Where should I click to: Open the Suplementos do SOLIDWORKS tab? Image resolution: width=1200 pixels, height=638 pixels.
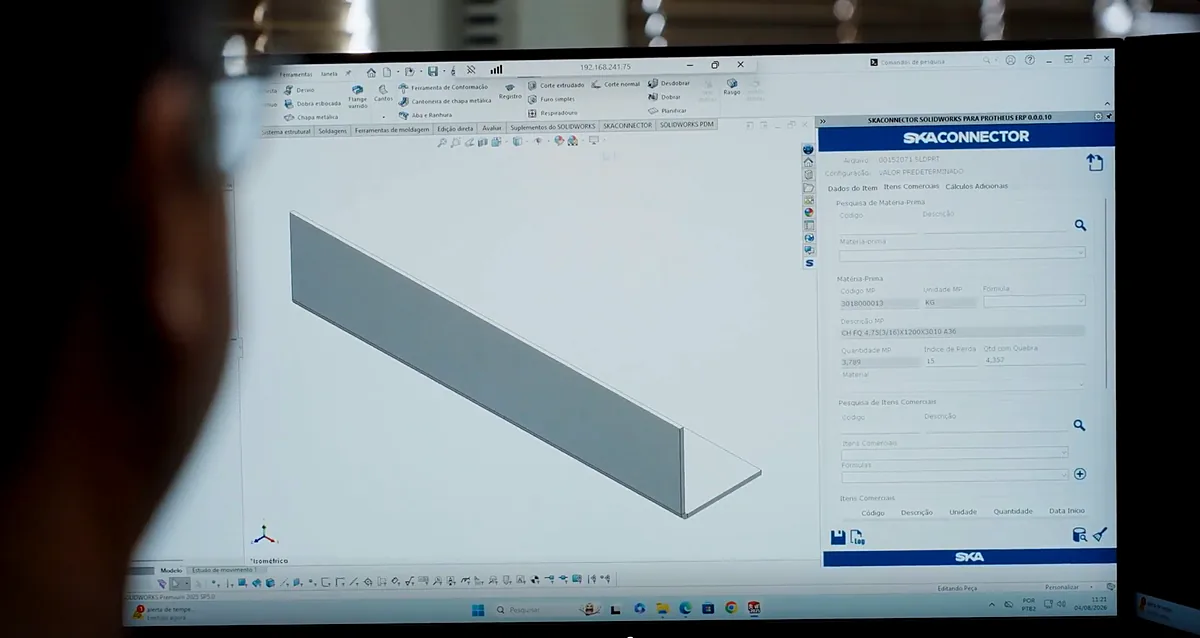pos(552,127)
